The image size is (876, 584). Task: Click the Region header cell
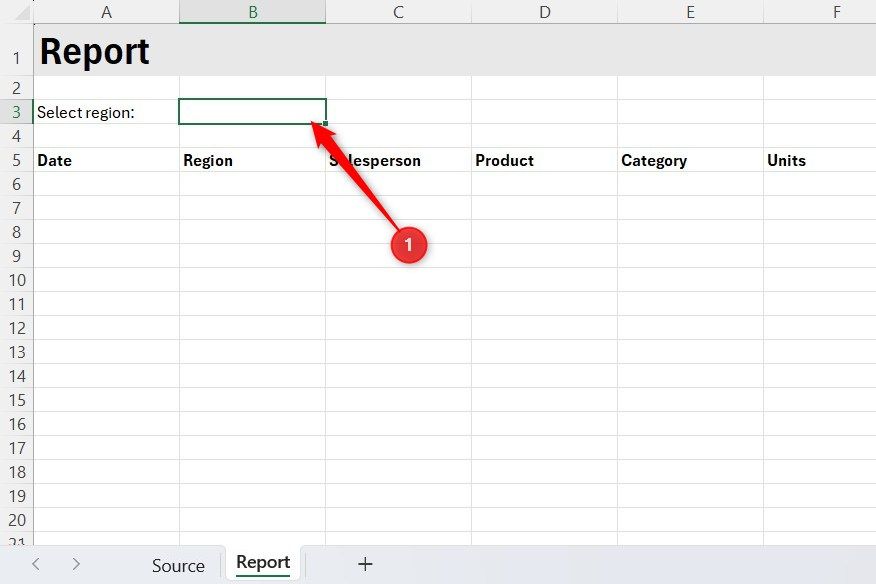[x=253, y=160]
